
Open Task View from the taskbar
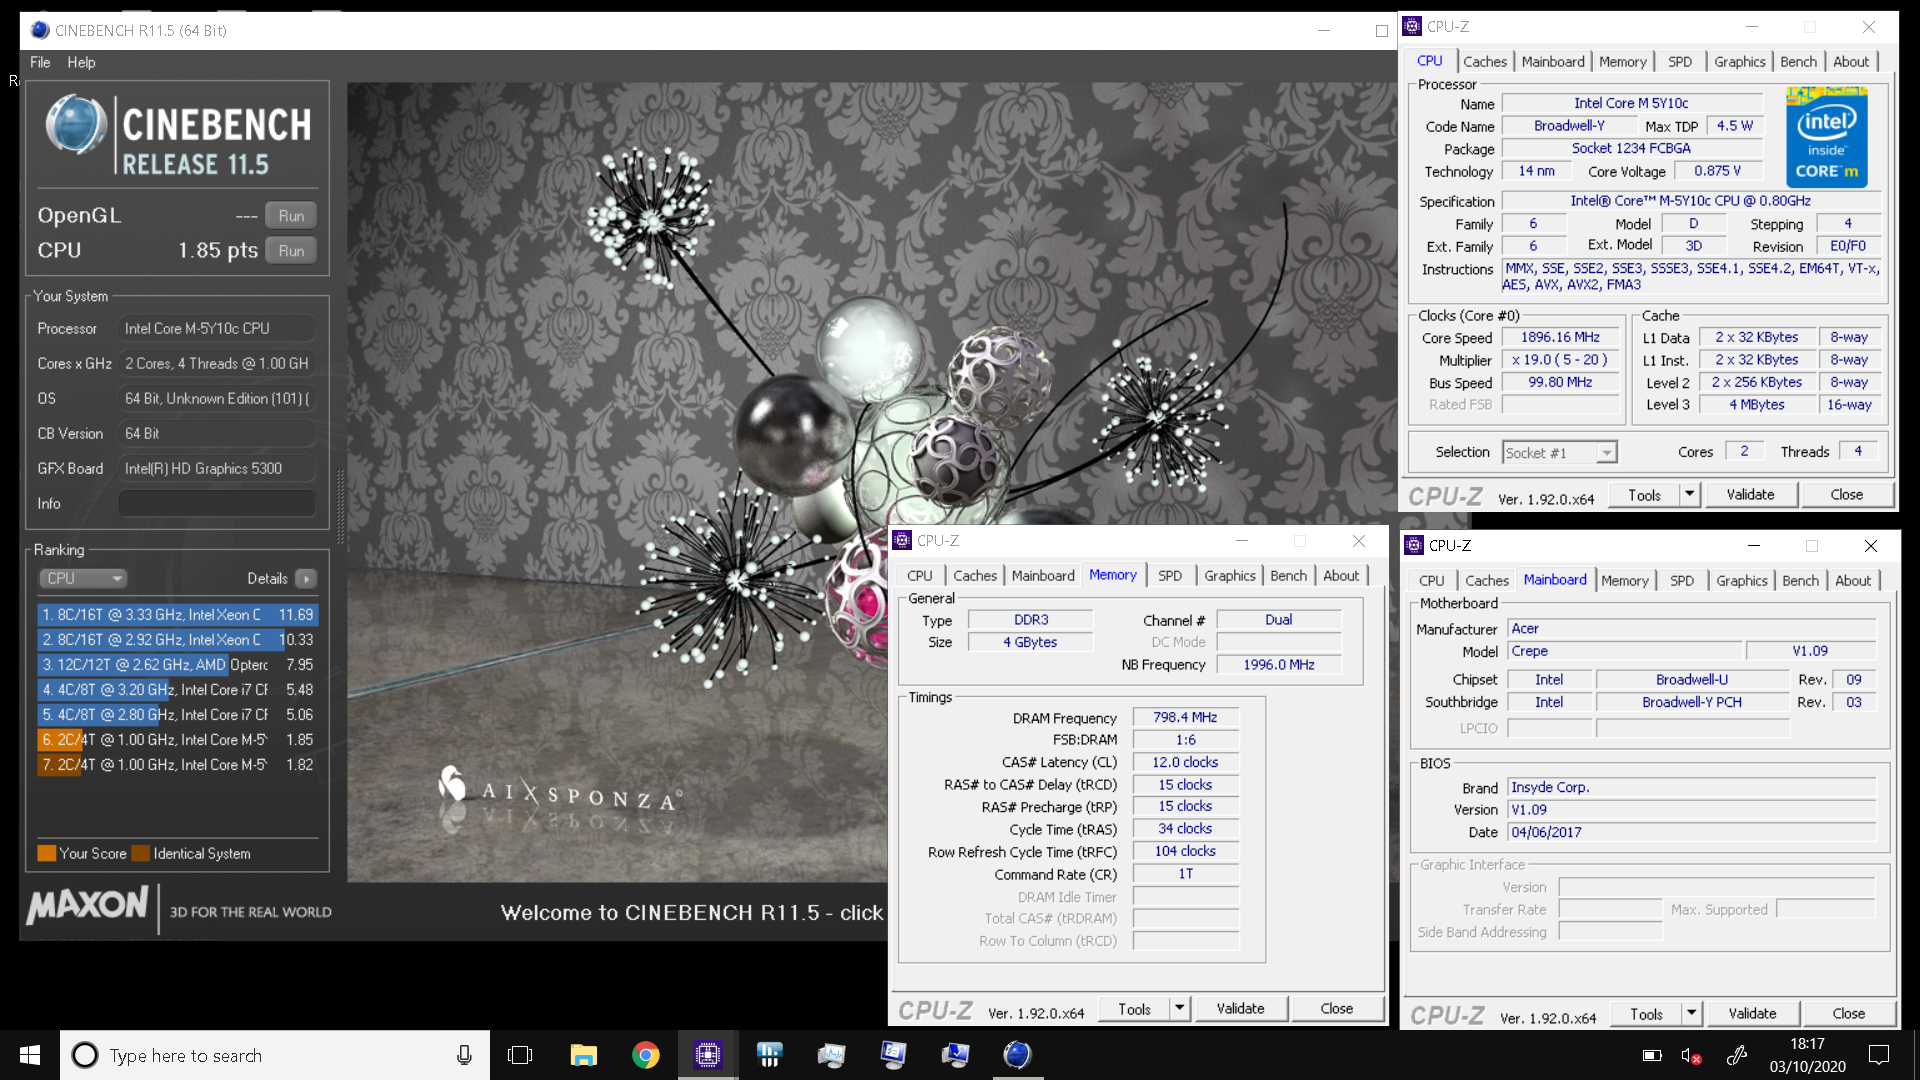520,1055
